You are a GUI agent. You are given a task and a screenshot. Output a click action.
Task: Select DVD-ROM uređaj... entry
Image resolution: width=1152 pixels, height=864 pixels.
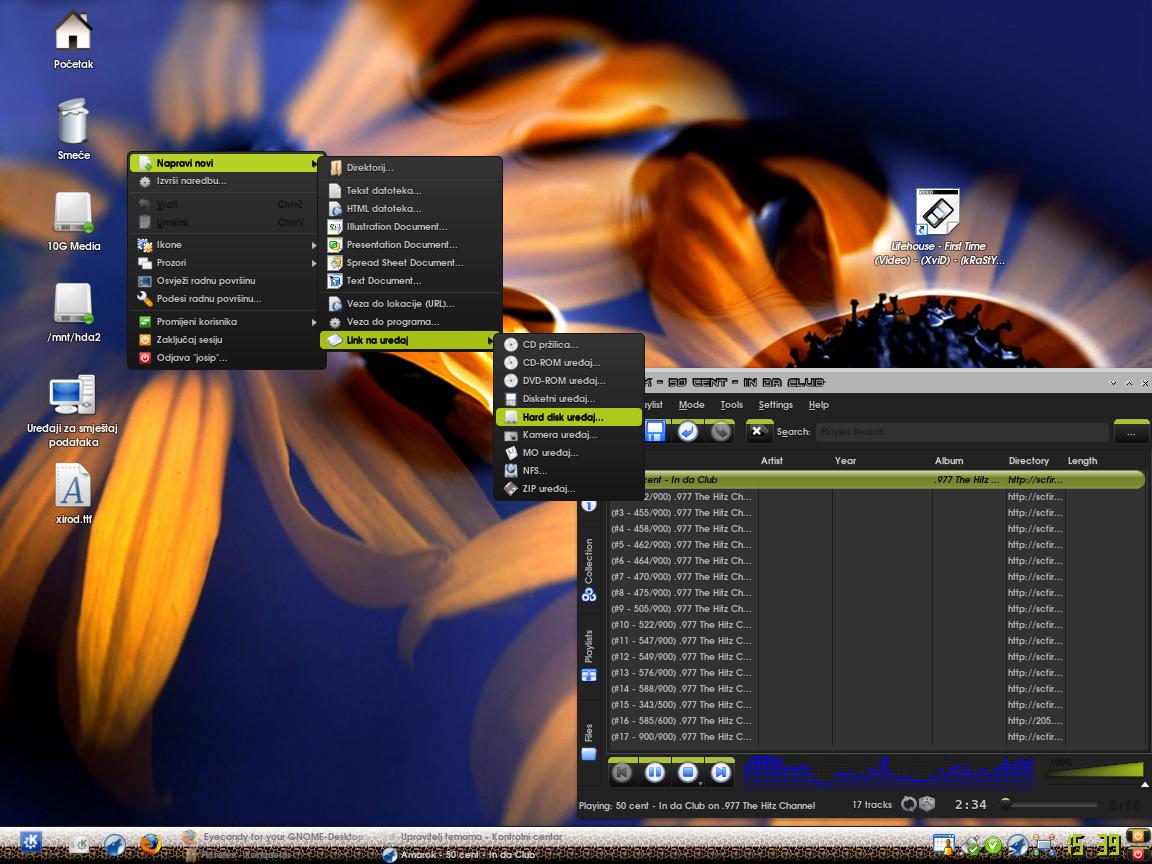pos(569,381)
